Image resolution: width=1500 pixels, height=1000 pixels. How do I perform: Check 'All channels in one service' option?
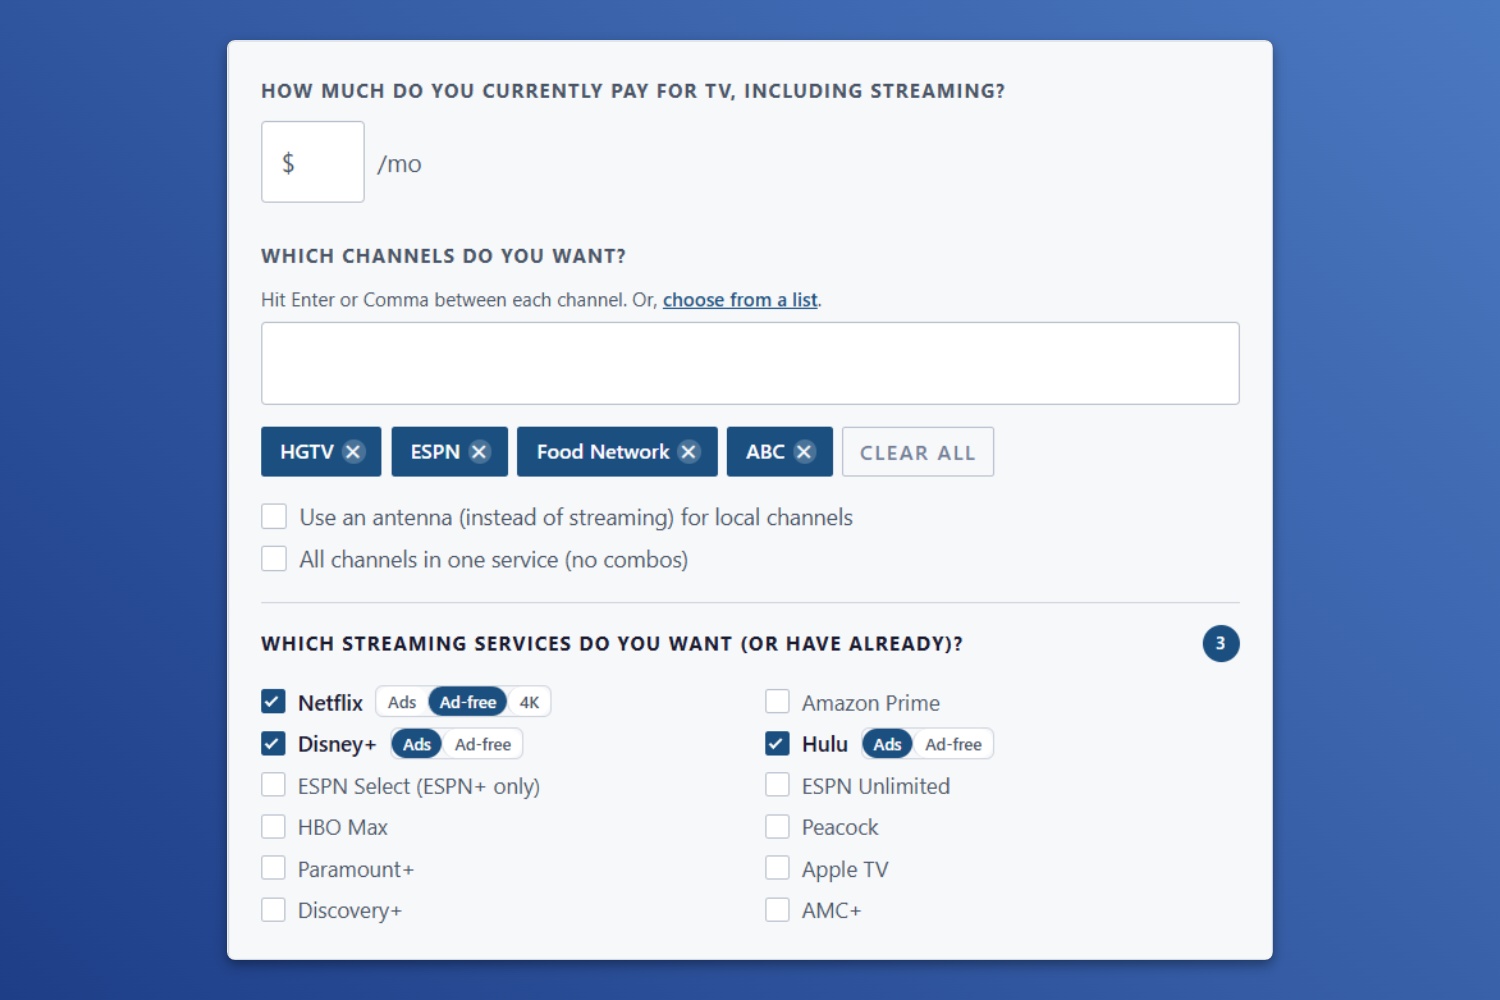tap(274, 558)
